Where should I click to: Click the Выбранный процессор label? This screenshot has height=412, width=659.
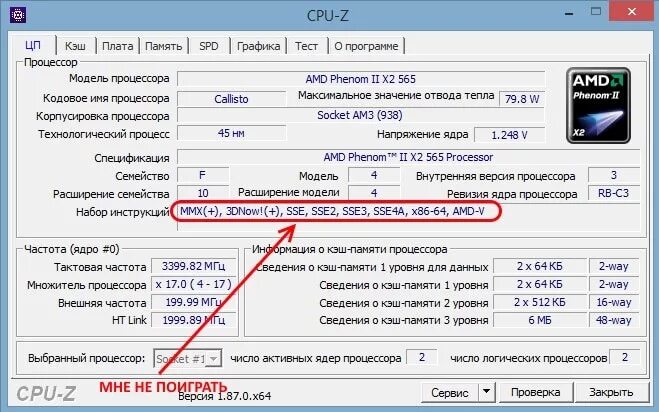(87, 359)
